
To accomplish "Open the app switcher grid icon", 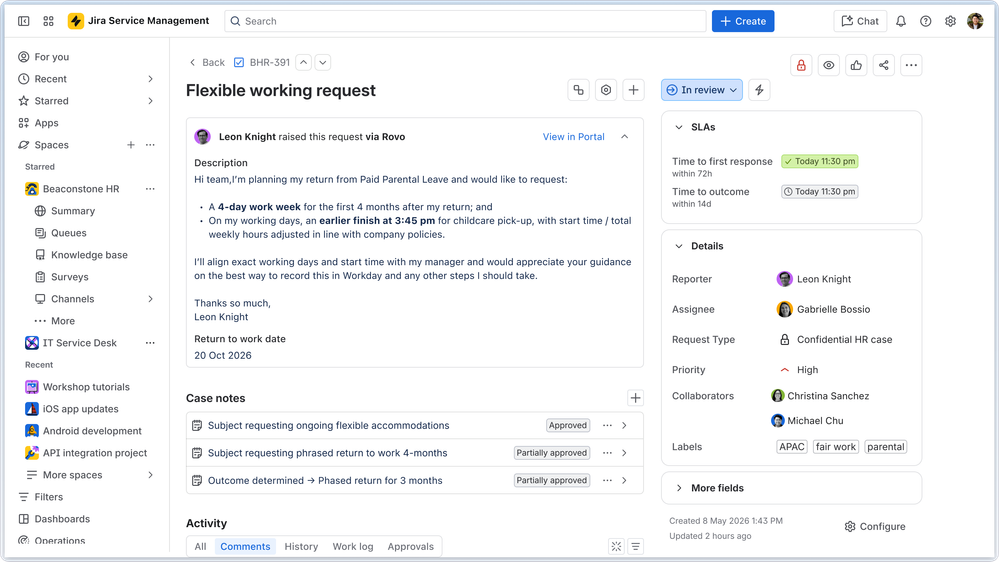I will pos(48,21).
